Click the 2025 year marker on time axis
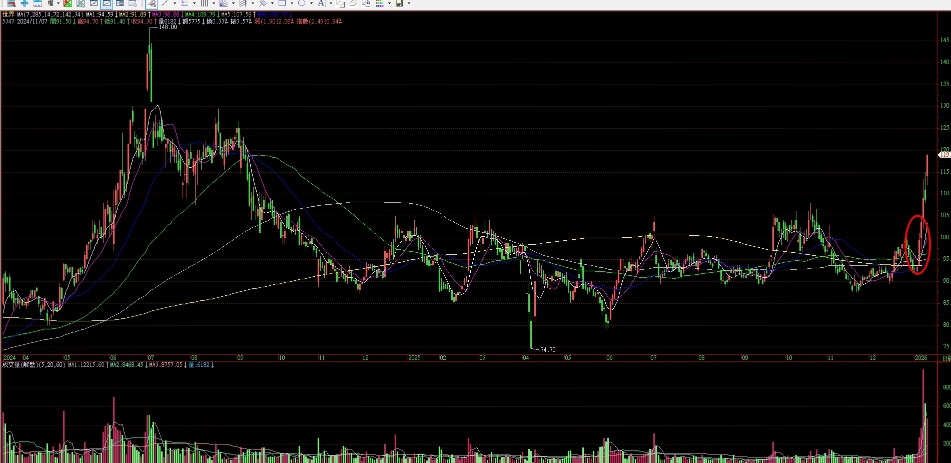Image resolution: width=951 pixels, height=463 pixels. click(415, 357)
